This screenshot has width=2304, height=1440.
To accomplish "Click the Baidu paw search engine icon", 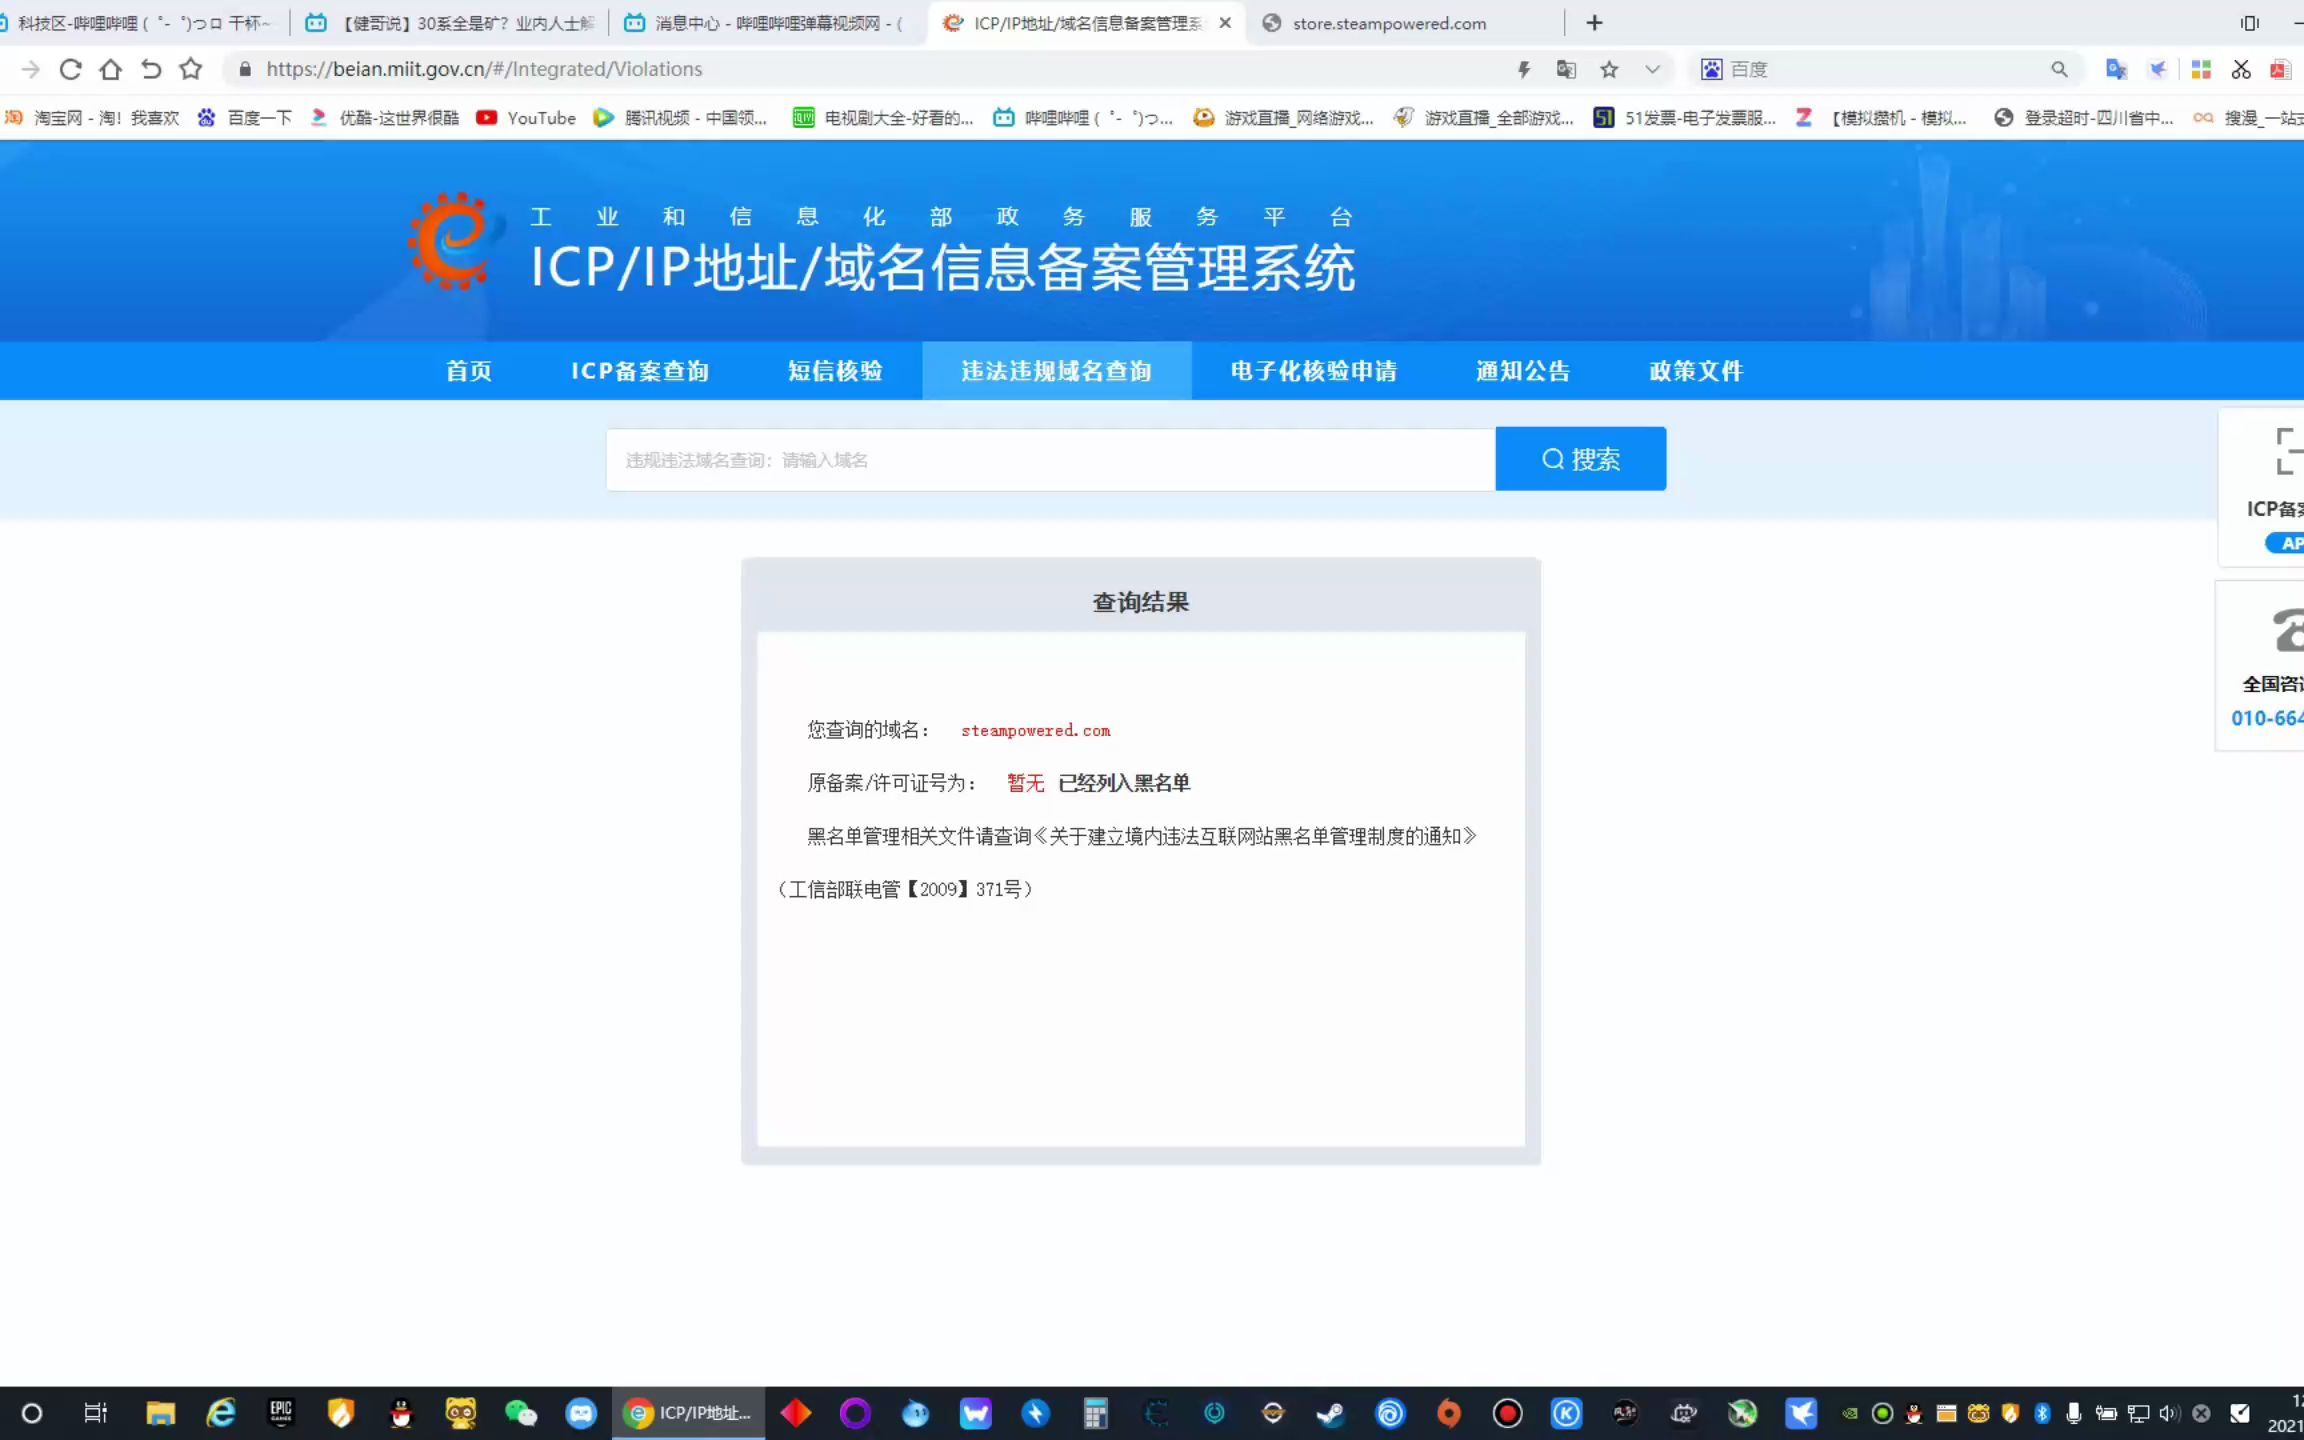I will click(1712, 69).
